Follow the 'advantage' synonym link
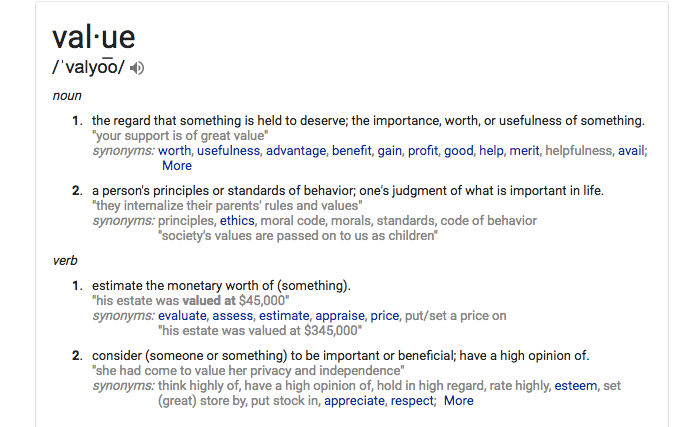 click(x=296, y=150)
